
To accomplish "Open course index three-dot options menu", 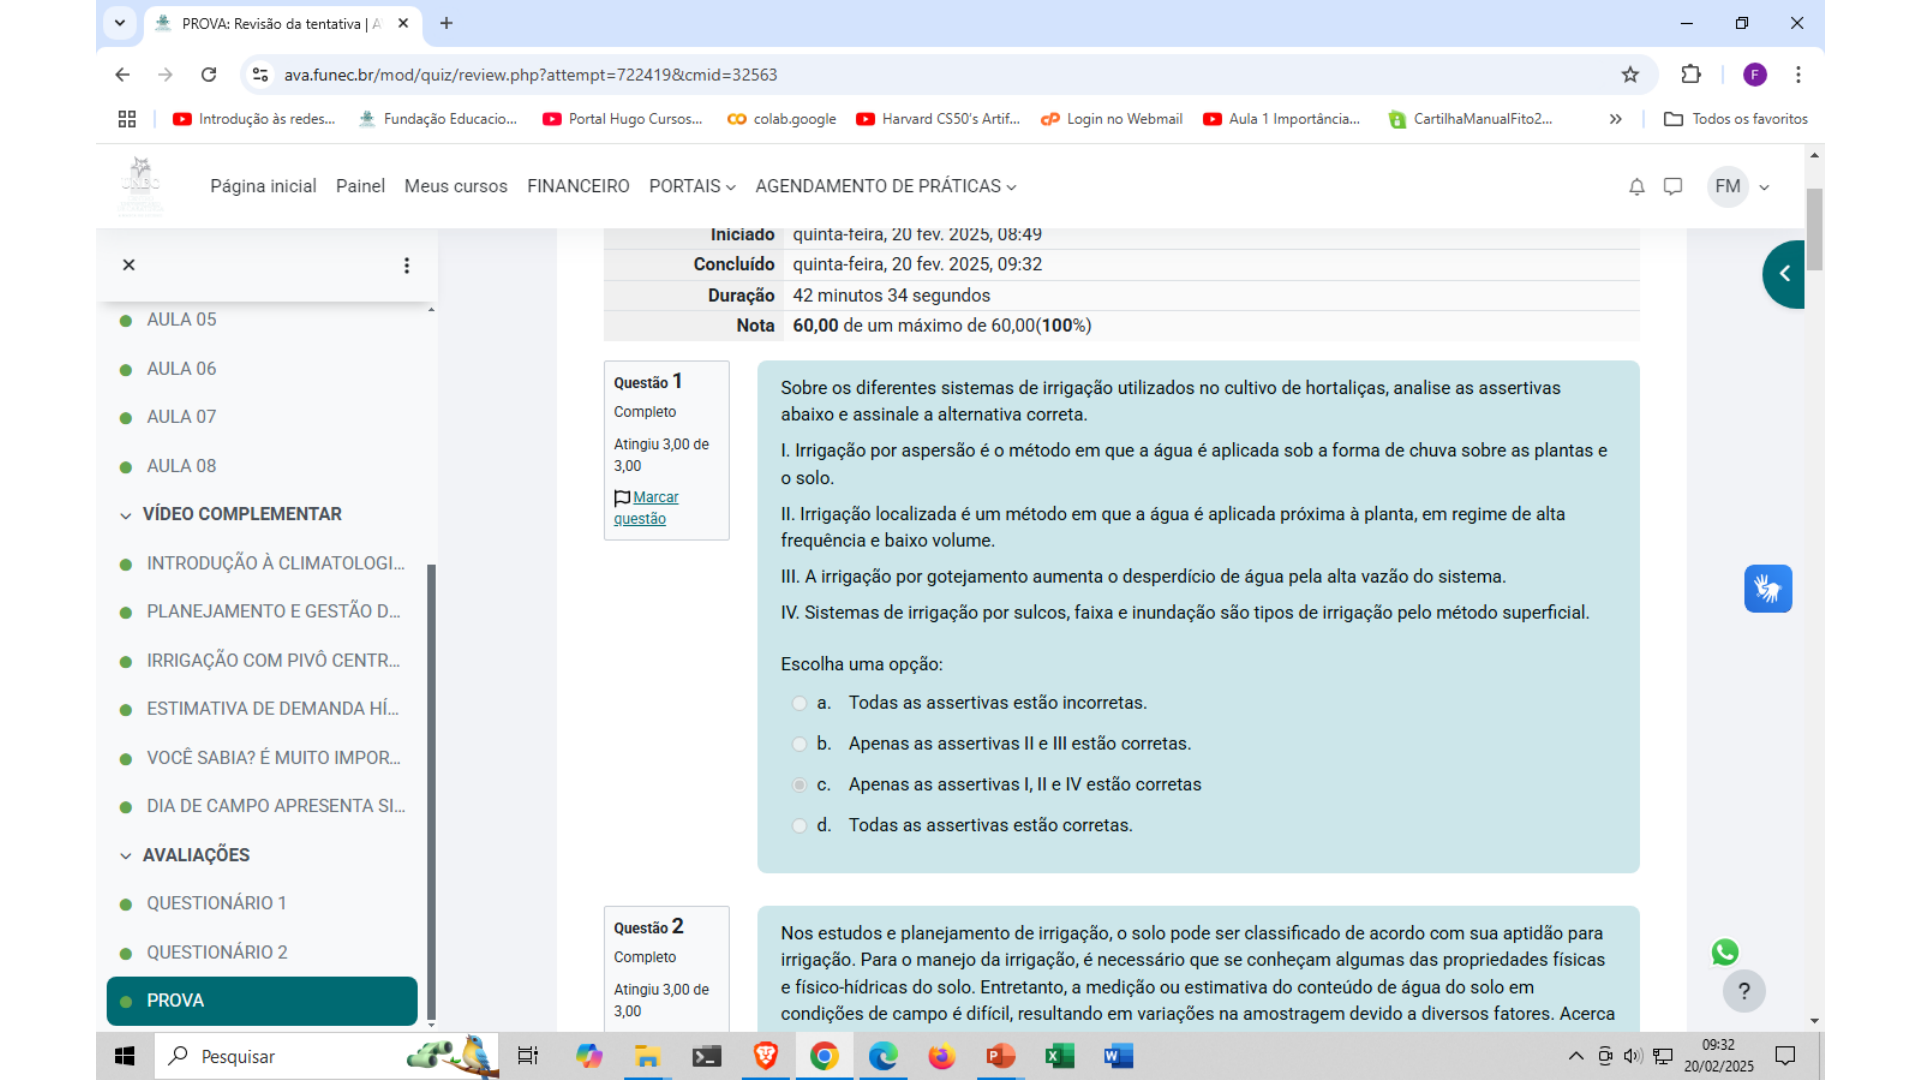I will (x=406, y=265).
